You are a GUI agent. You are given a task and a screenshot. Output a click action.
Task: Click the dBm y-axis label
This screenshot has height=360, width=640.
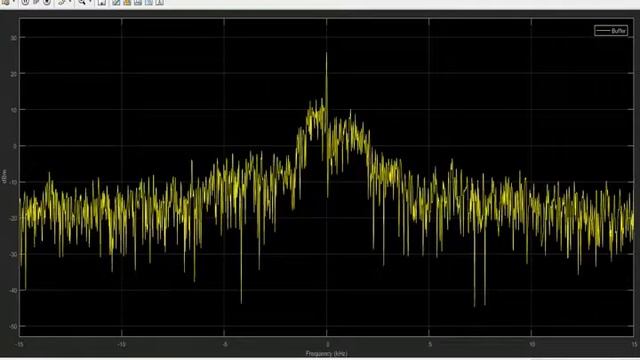tap(4, 176)
